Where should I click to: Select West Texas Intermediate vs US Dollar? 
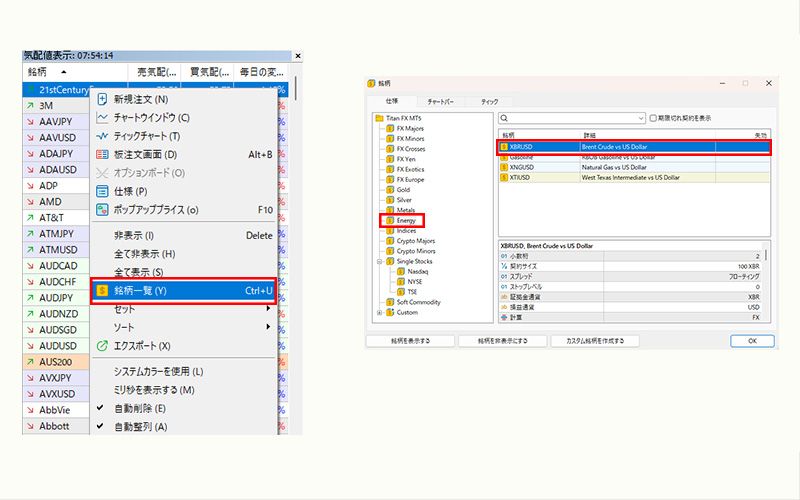[631, 178]
